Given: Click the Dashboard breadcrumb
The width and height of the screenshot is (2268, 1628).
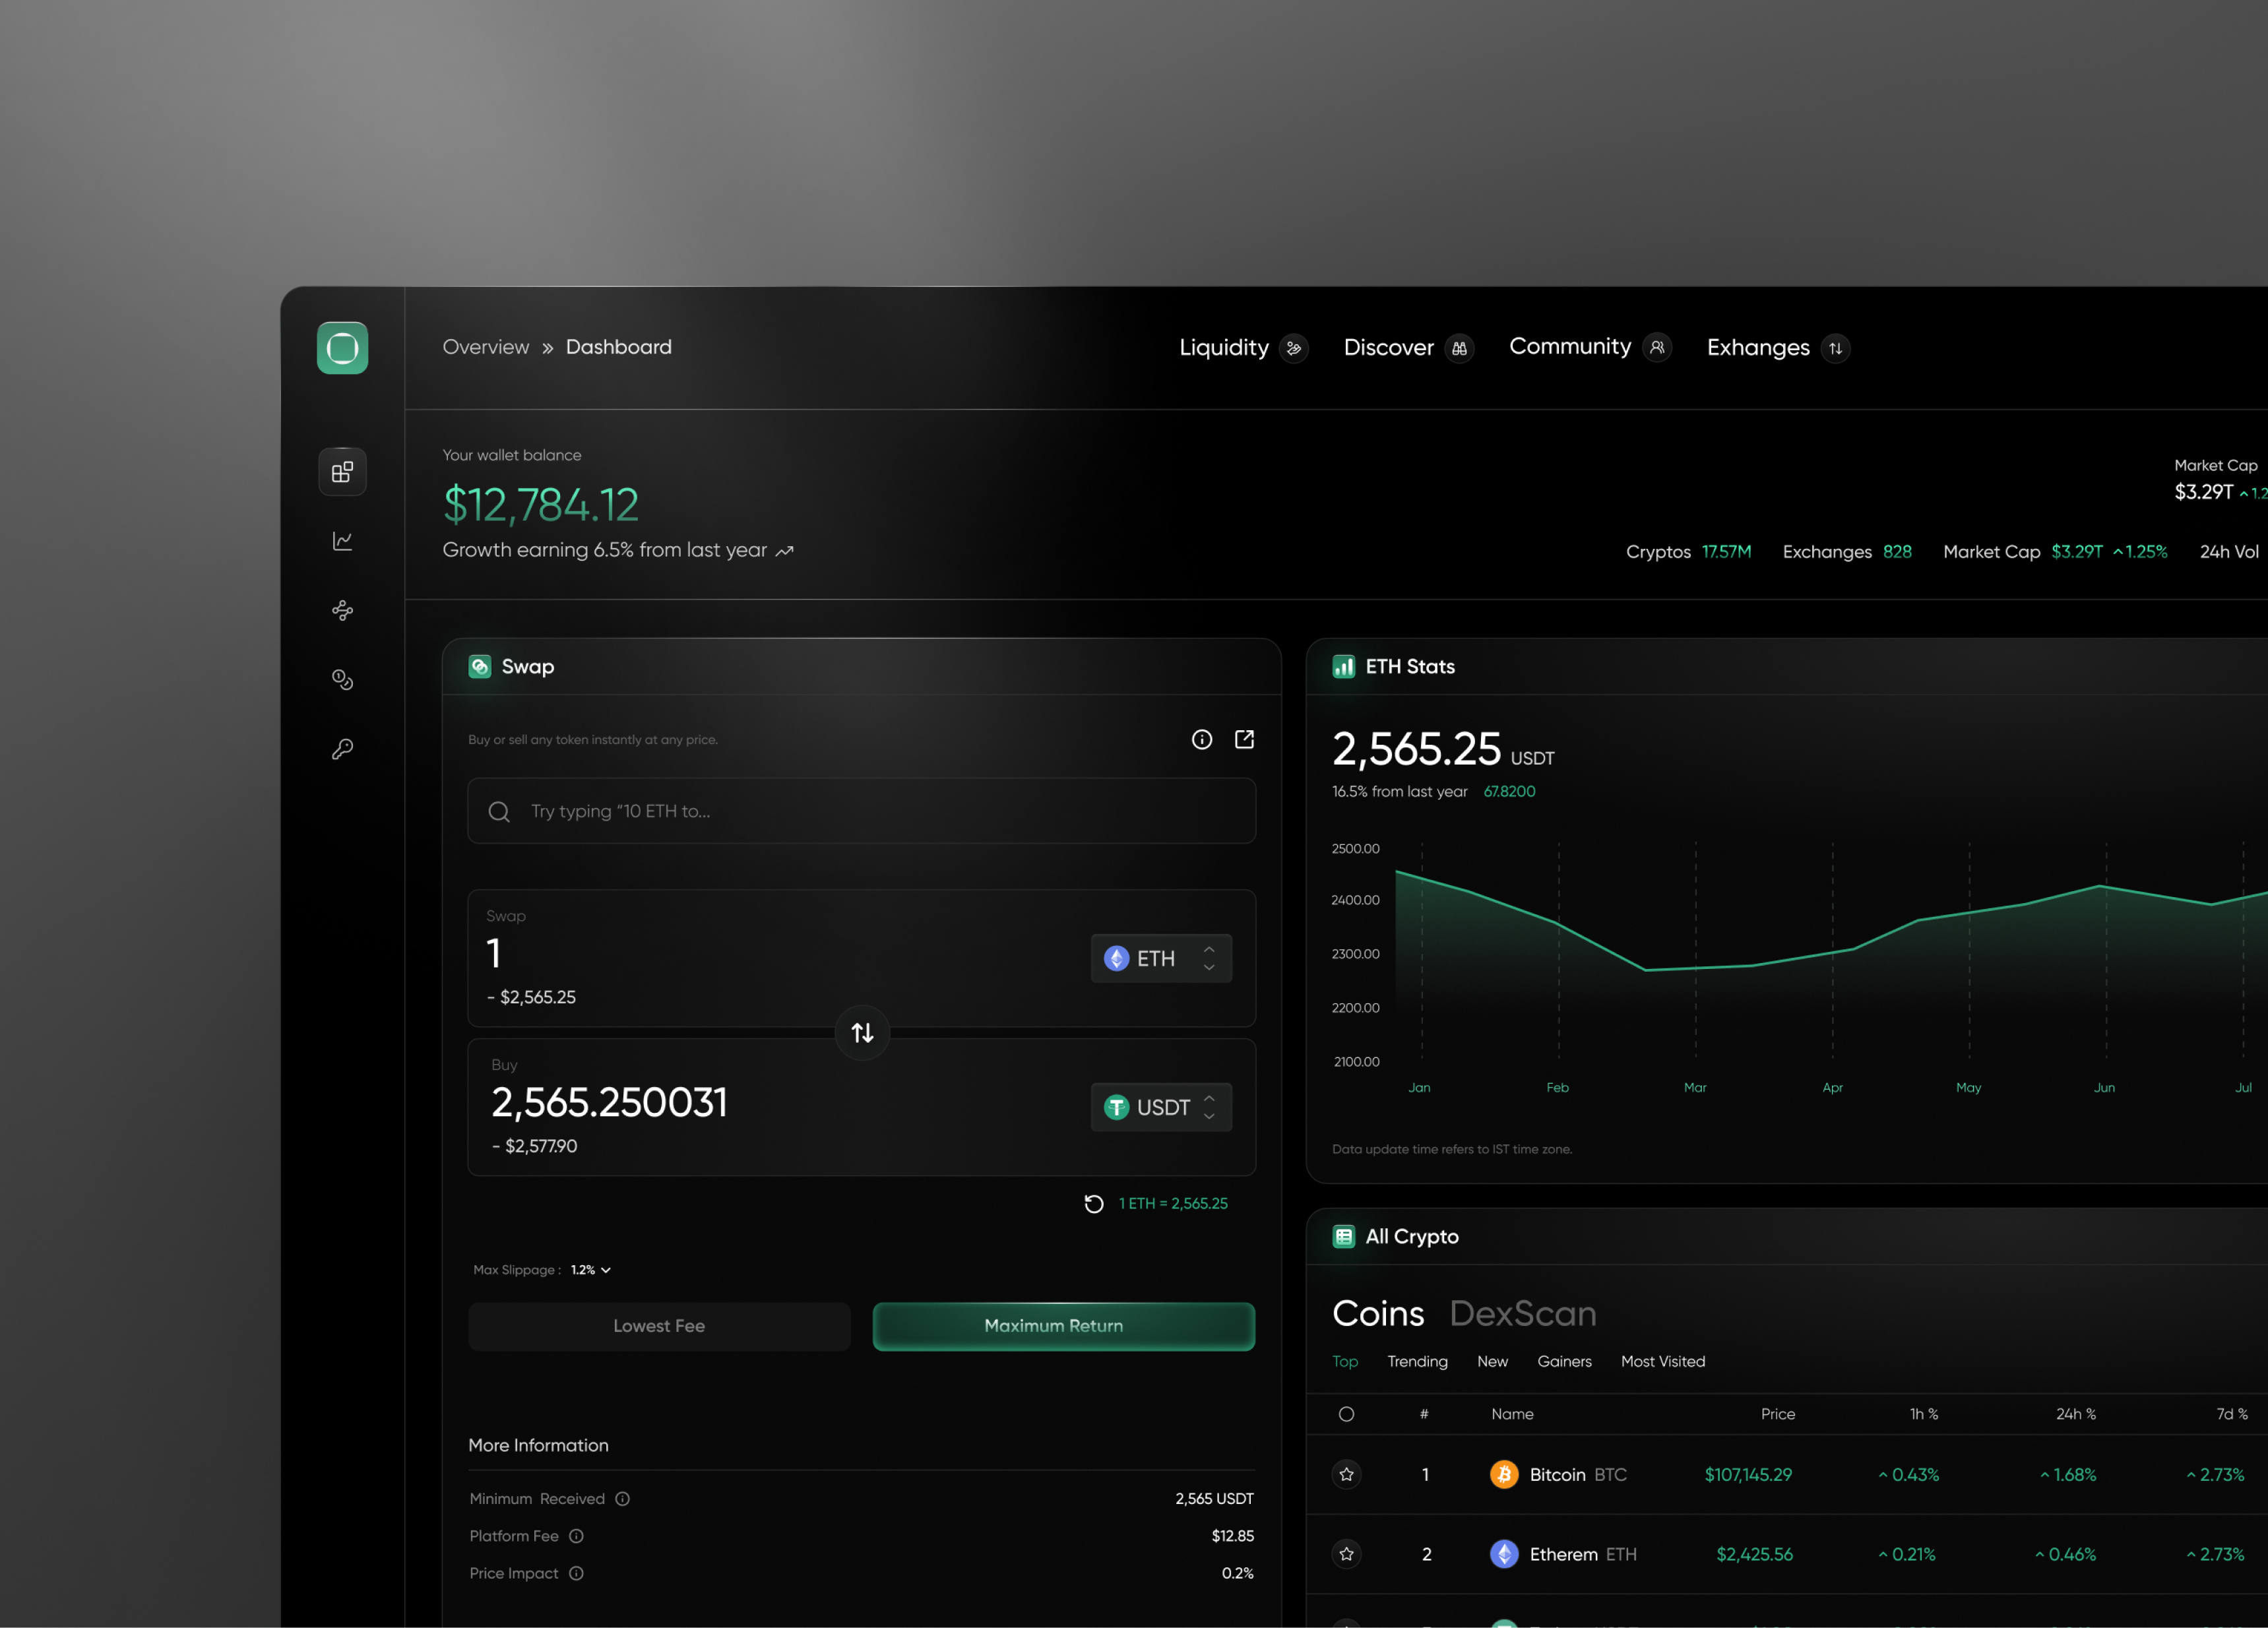Looking at the screenshot, I should point(619,347).
